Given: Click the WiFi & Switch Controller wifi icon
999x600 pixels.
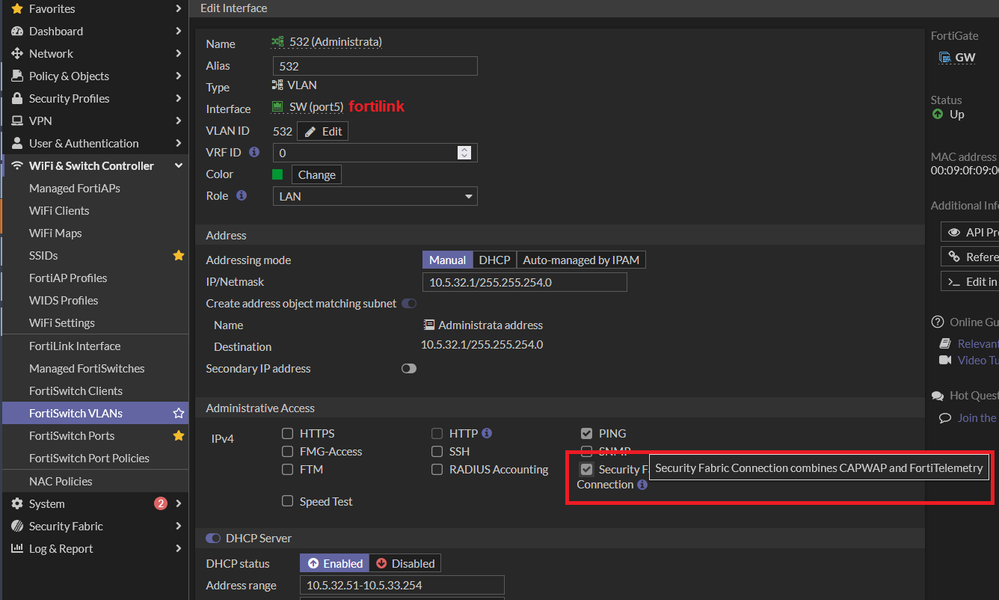Looking at the screenshot, I should click(17, 166).
